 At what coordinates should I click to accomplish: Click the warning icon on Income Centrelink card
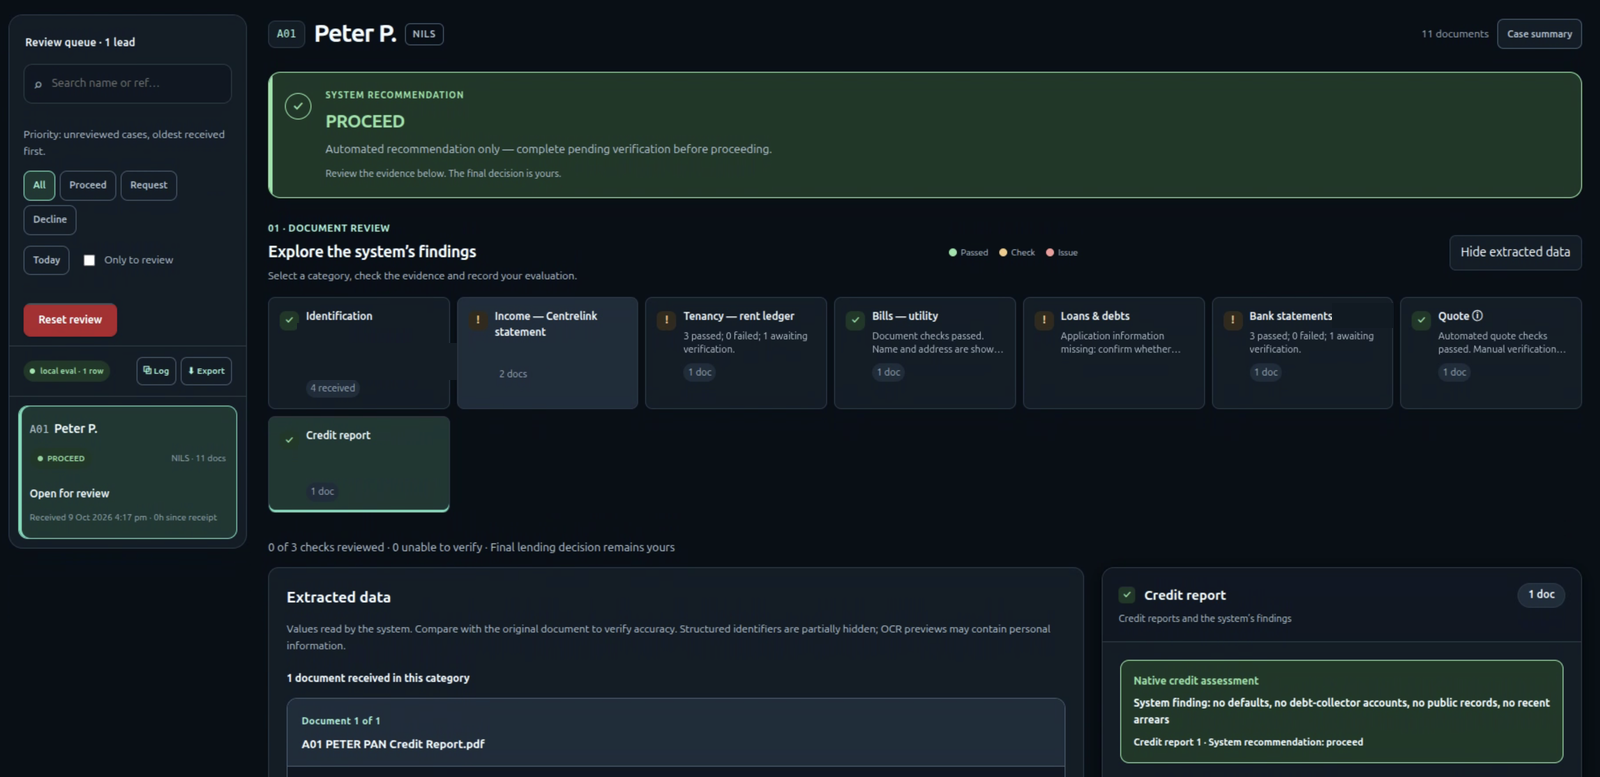pyautogui.click(x=478, y=320)
